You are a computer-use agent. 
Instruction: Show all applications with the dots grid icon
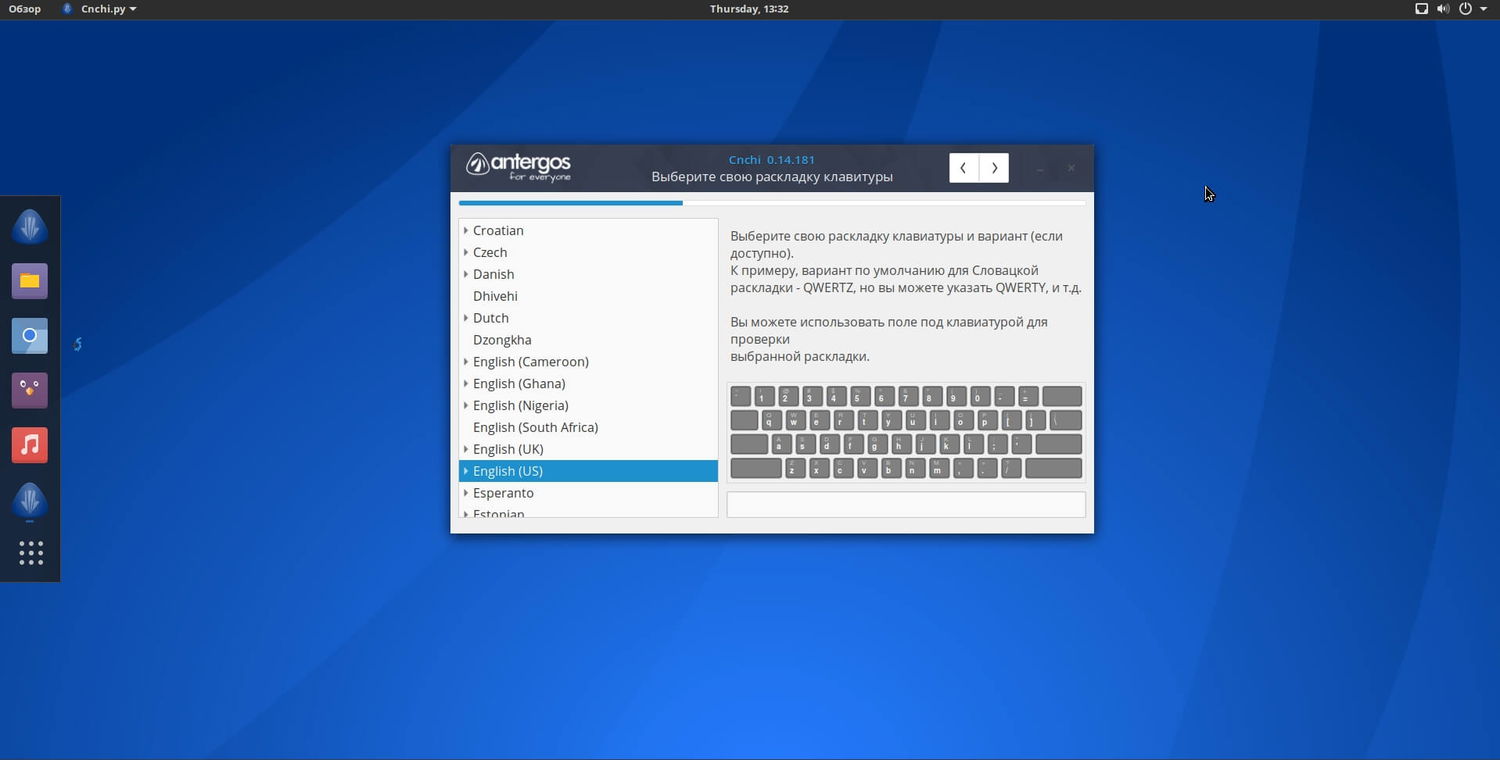click(31, 553)
